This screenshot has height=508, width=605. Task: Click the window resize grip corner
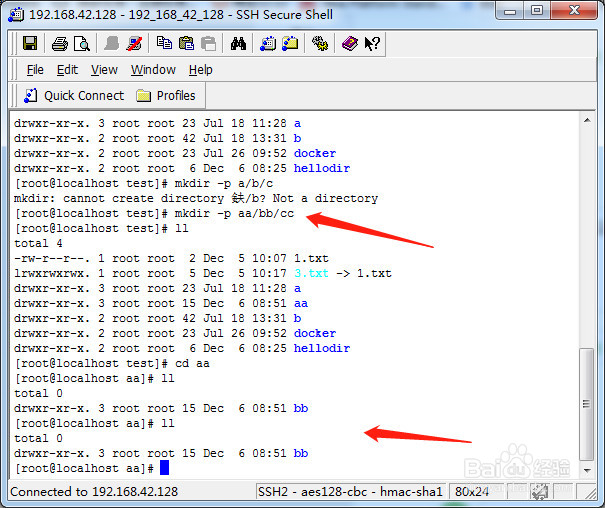tap(590, 493)
